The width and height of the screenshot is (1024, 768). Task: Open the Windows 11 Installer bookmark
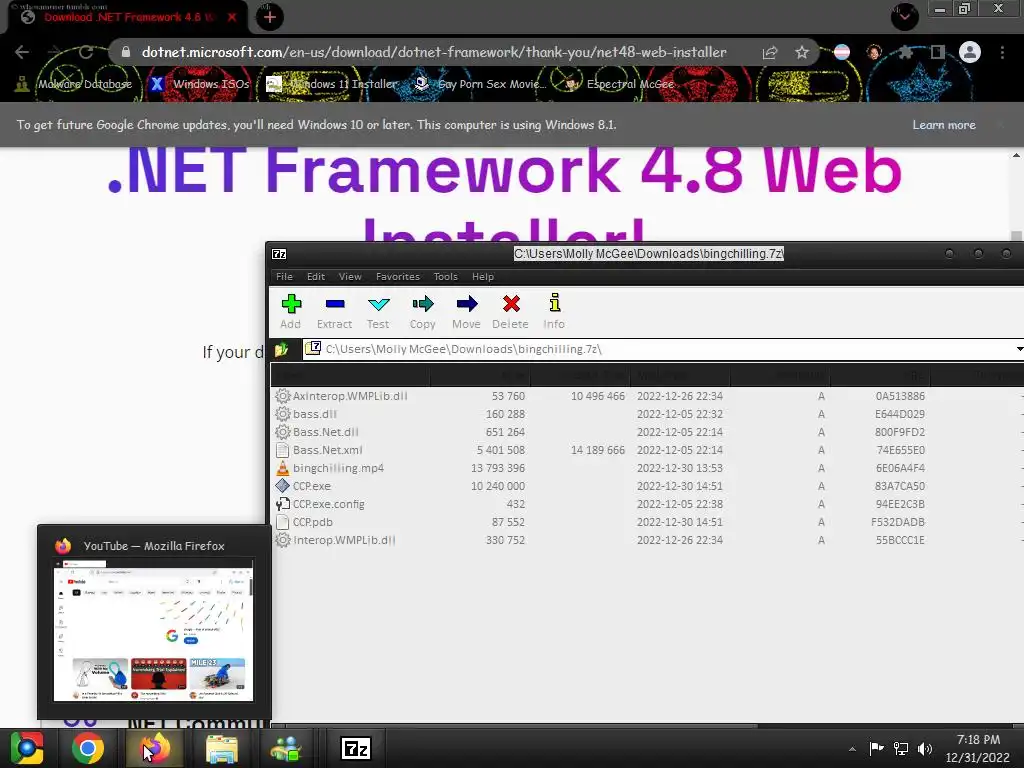(332, 84)
